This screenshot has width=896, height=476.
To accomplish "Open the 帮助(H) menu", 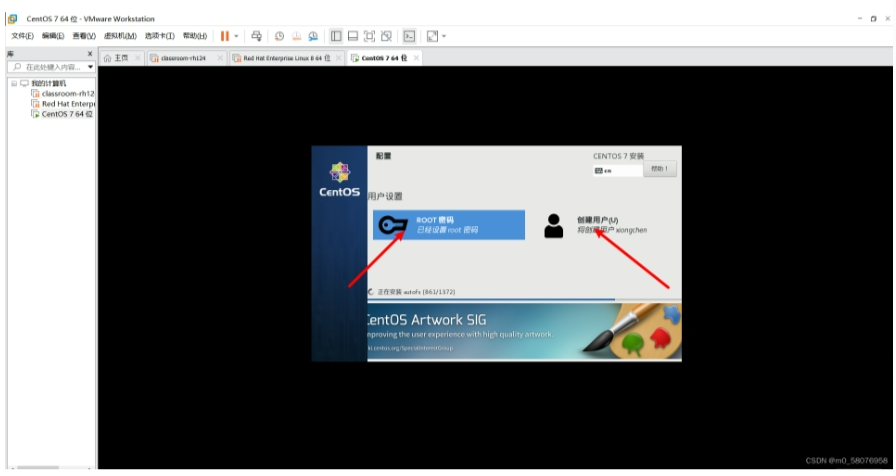I will pyautogui.click(x=194, y=36).
